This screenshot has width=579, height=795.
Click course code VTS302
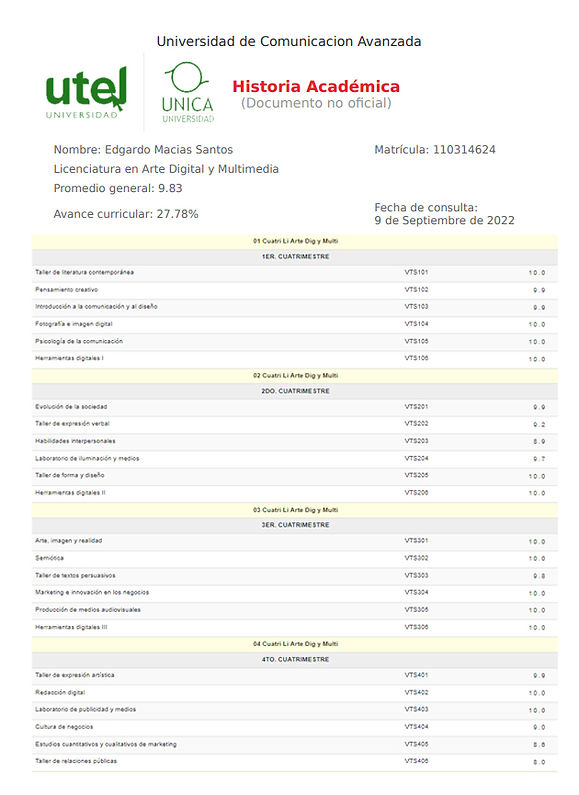click(416, 558)
